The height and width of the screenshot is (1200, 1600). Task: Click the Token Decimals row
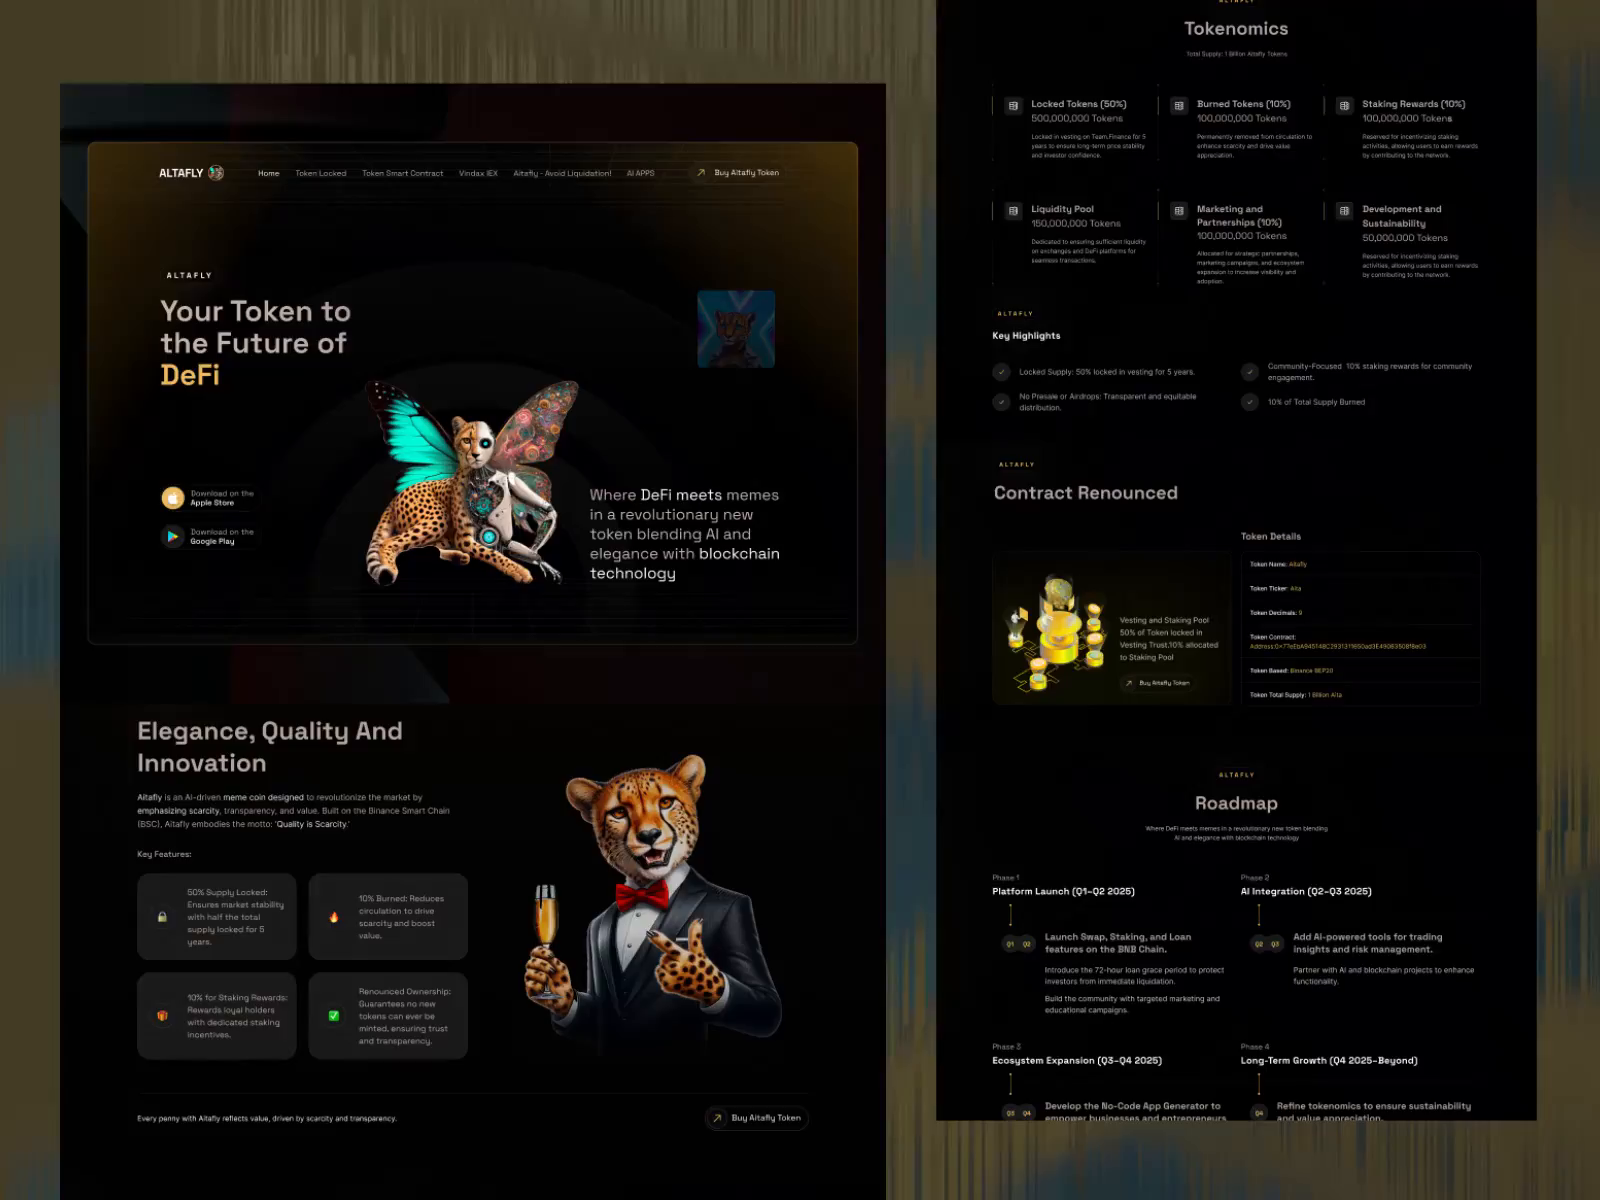click(x=1361, y=613)
